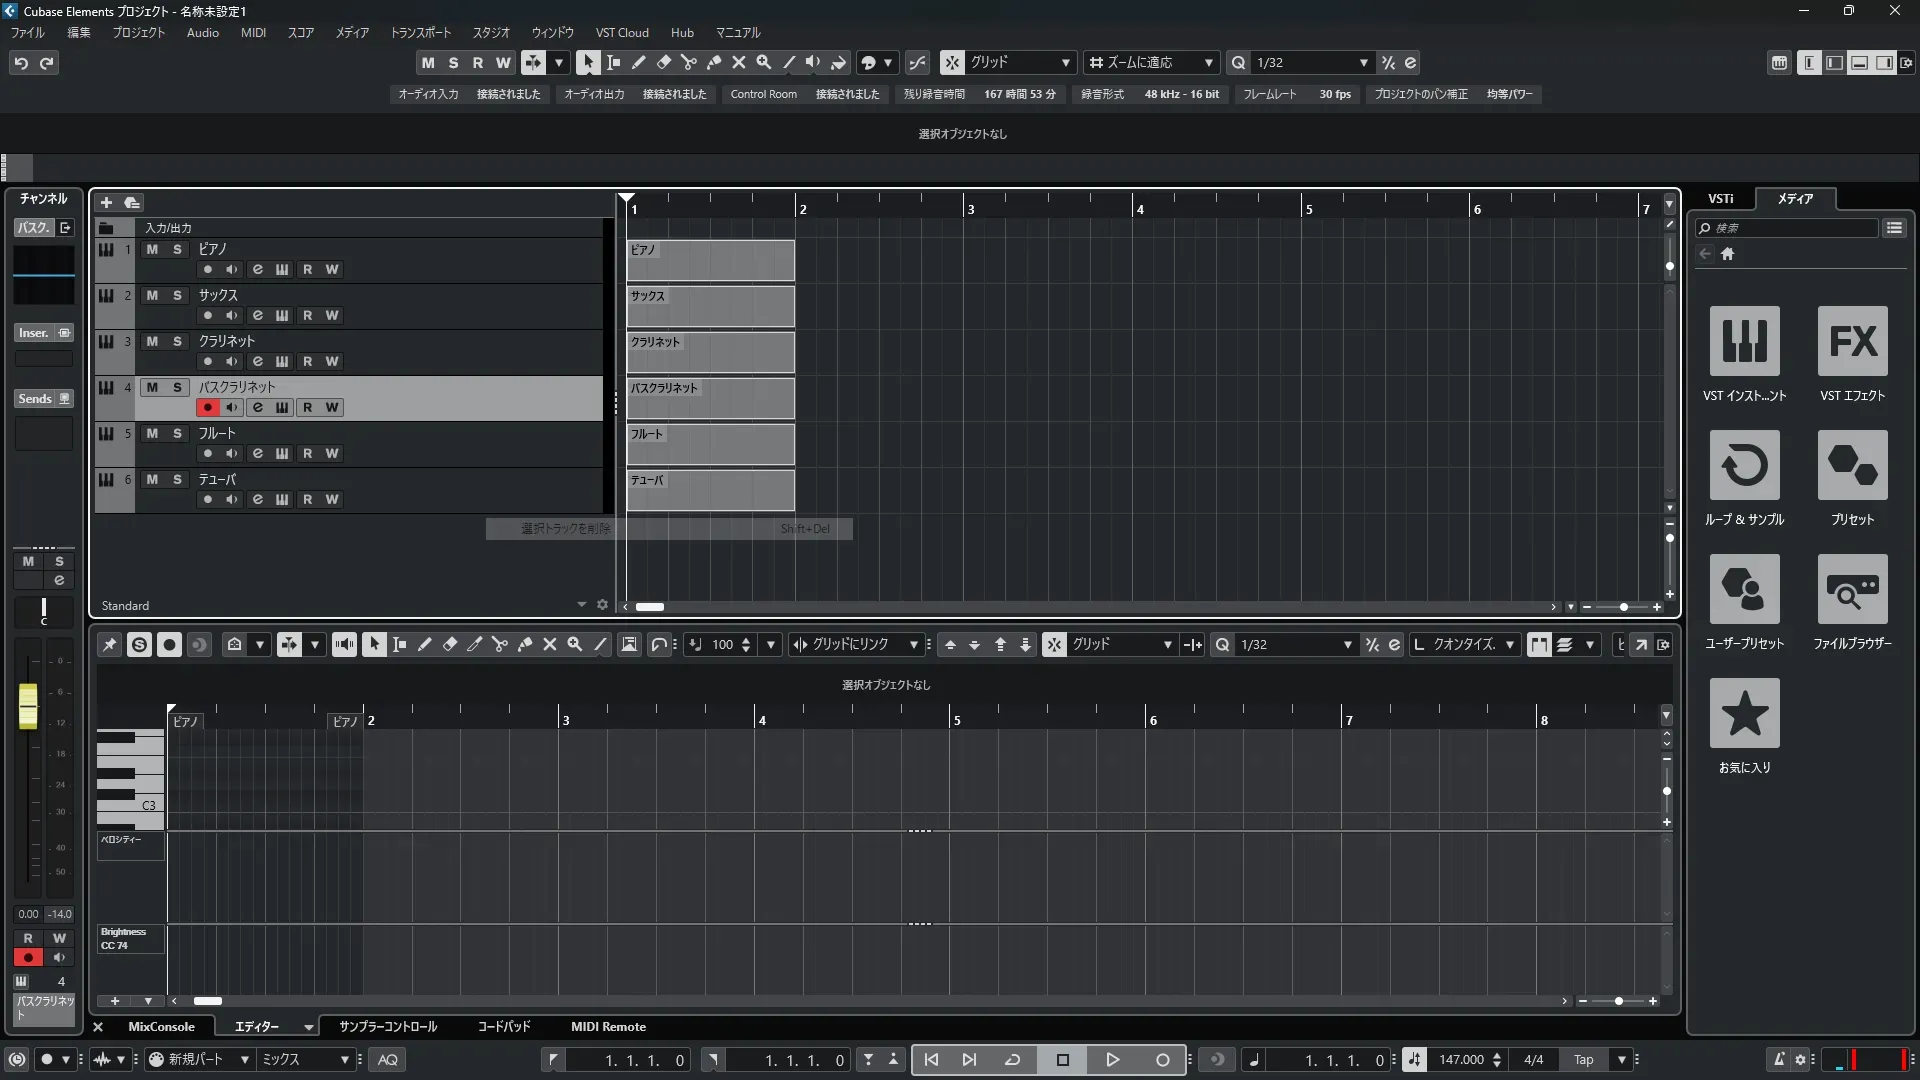Switch to the MixConsole tab
Screen dimensions: 1920x1080
161,1026
